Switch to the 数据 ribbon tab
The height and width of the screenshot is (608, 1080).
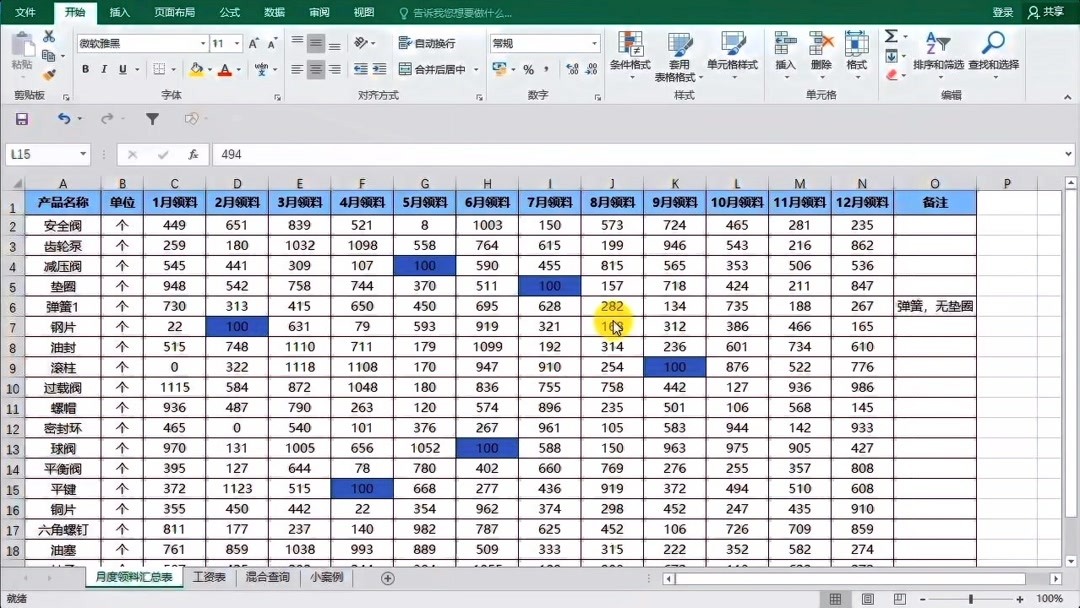[273, 13]
